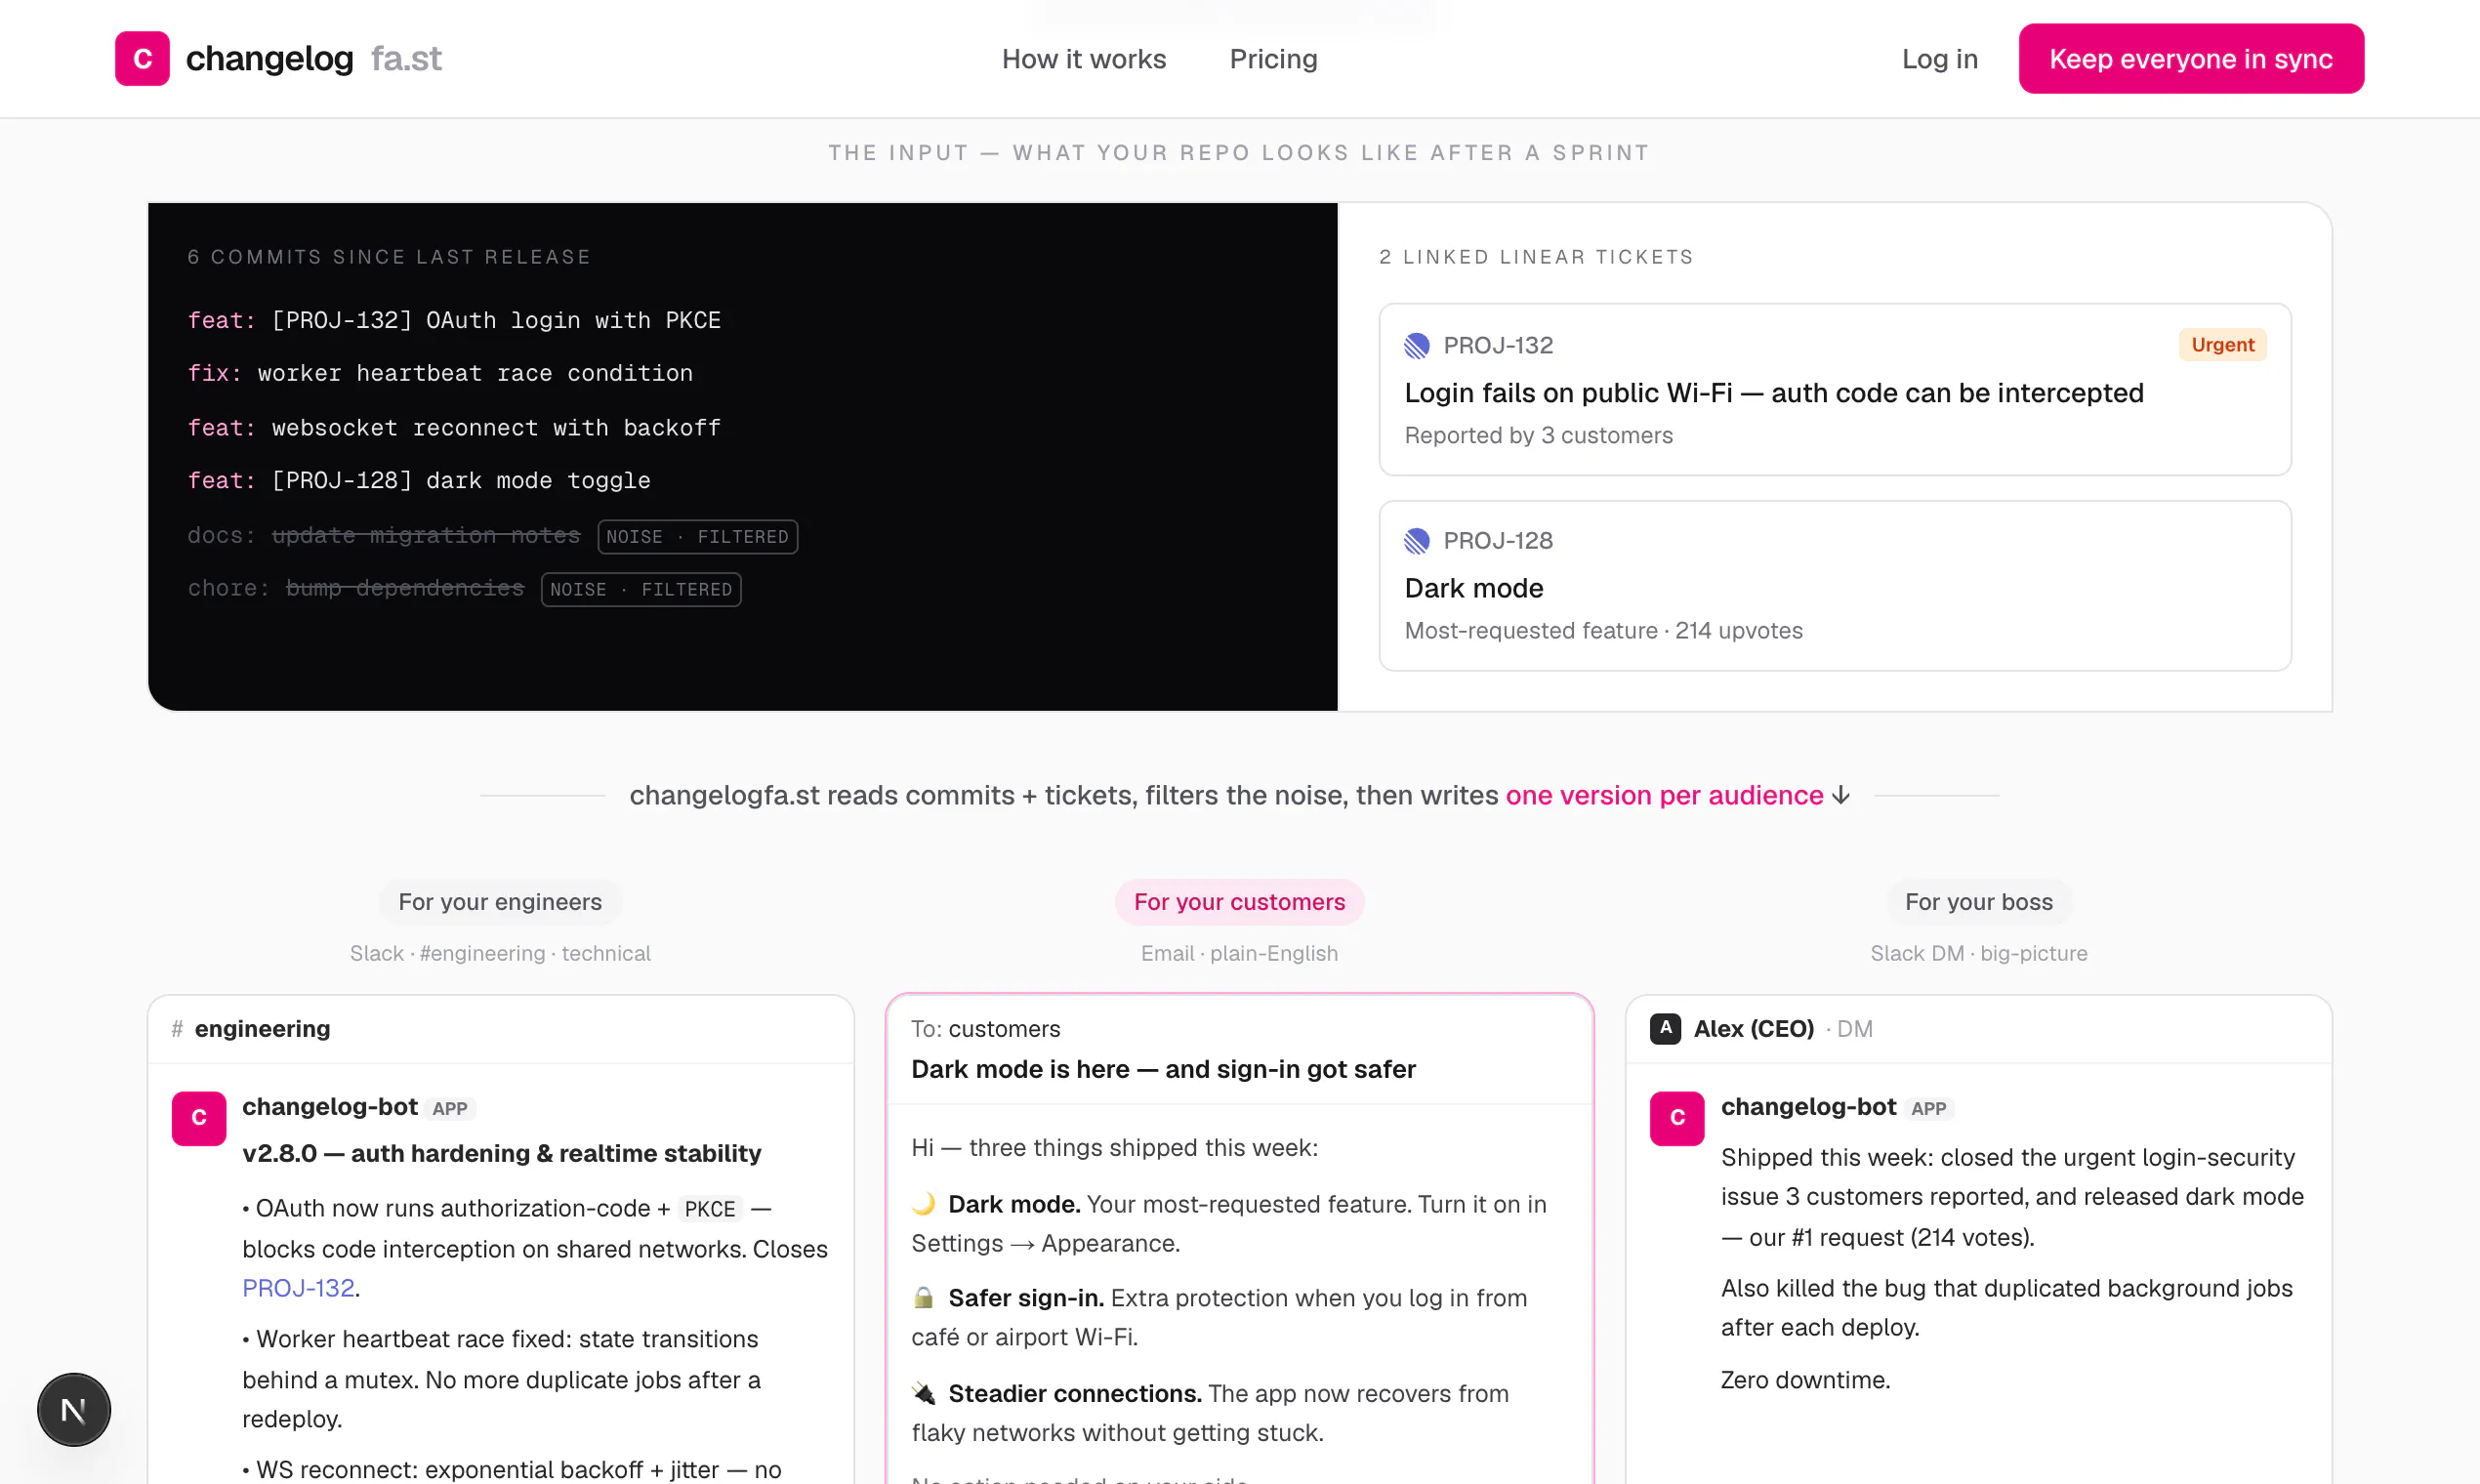Click the plug emoji next to Steadier connections
2480x1484 pixels.
[924, 1392]
